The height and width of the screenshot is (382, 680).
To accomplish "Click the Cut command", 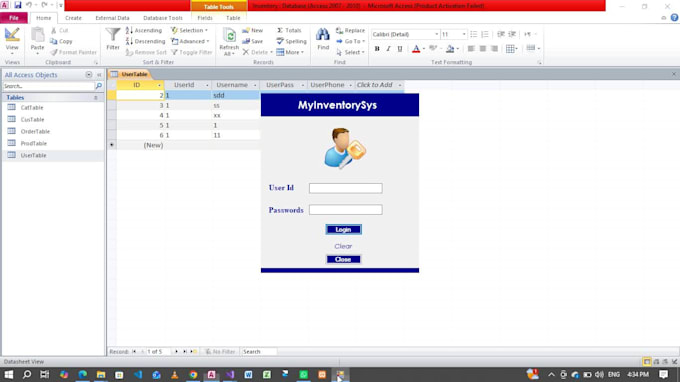I will [x=59, y=30].
